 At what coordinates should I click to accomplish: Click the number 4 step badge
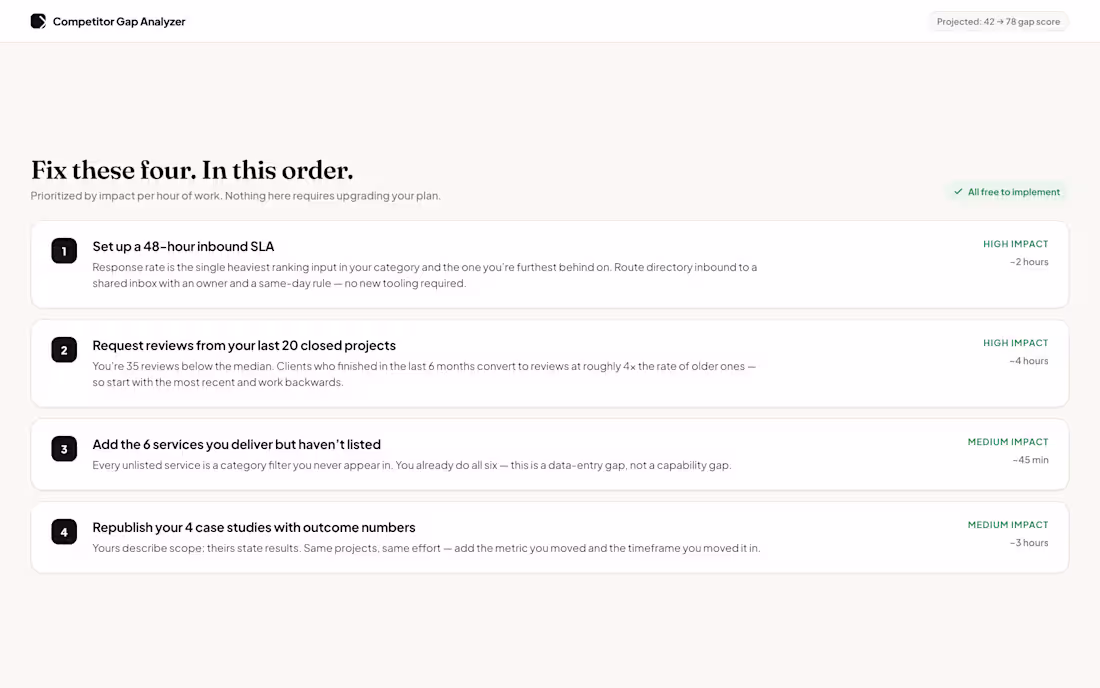coord(64,532)
